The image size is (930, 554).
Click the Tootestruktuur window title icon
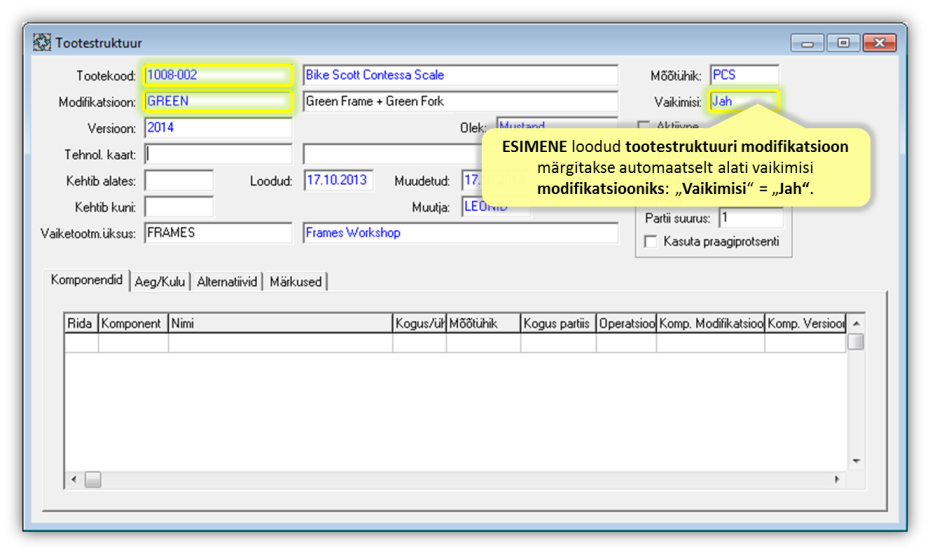[x=42, y=43]
